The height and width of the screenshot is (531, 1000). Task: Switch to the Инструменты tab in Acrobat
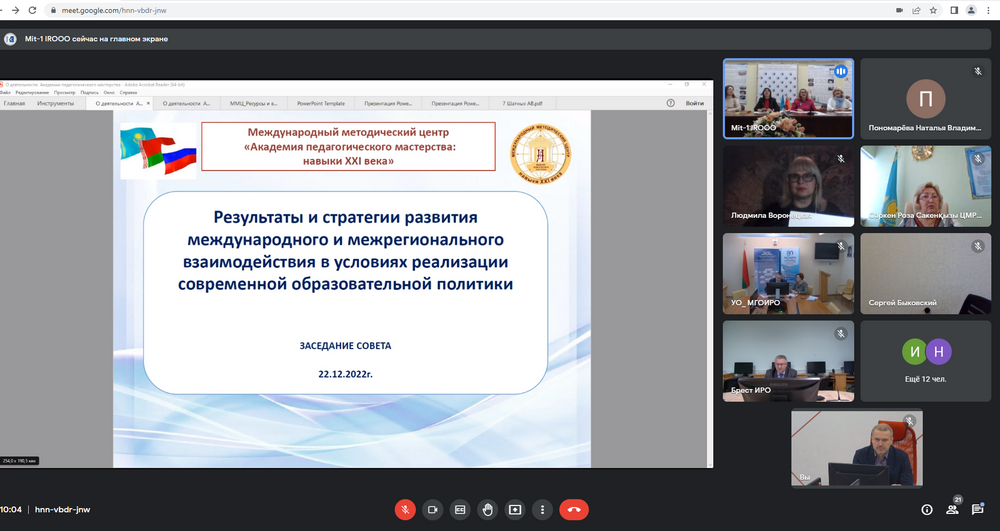coord(55,103)
